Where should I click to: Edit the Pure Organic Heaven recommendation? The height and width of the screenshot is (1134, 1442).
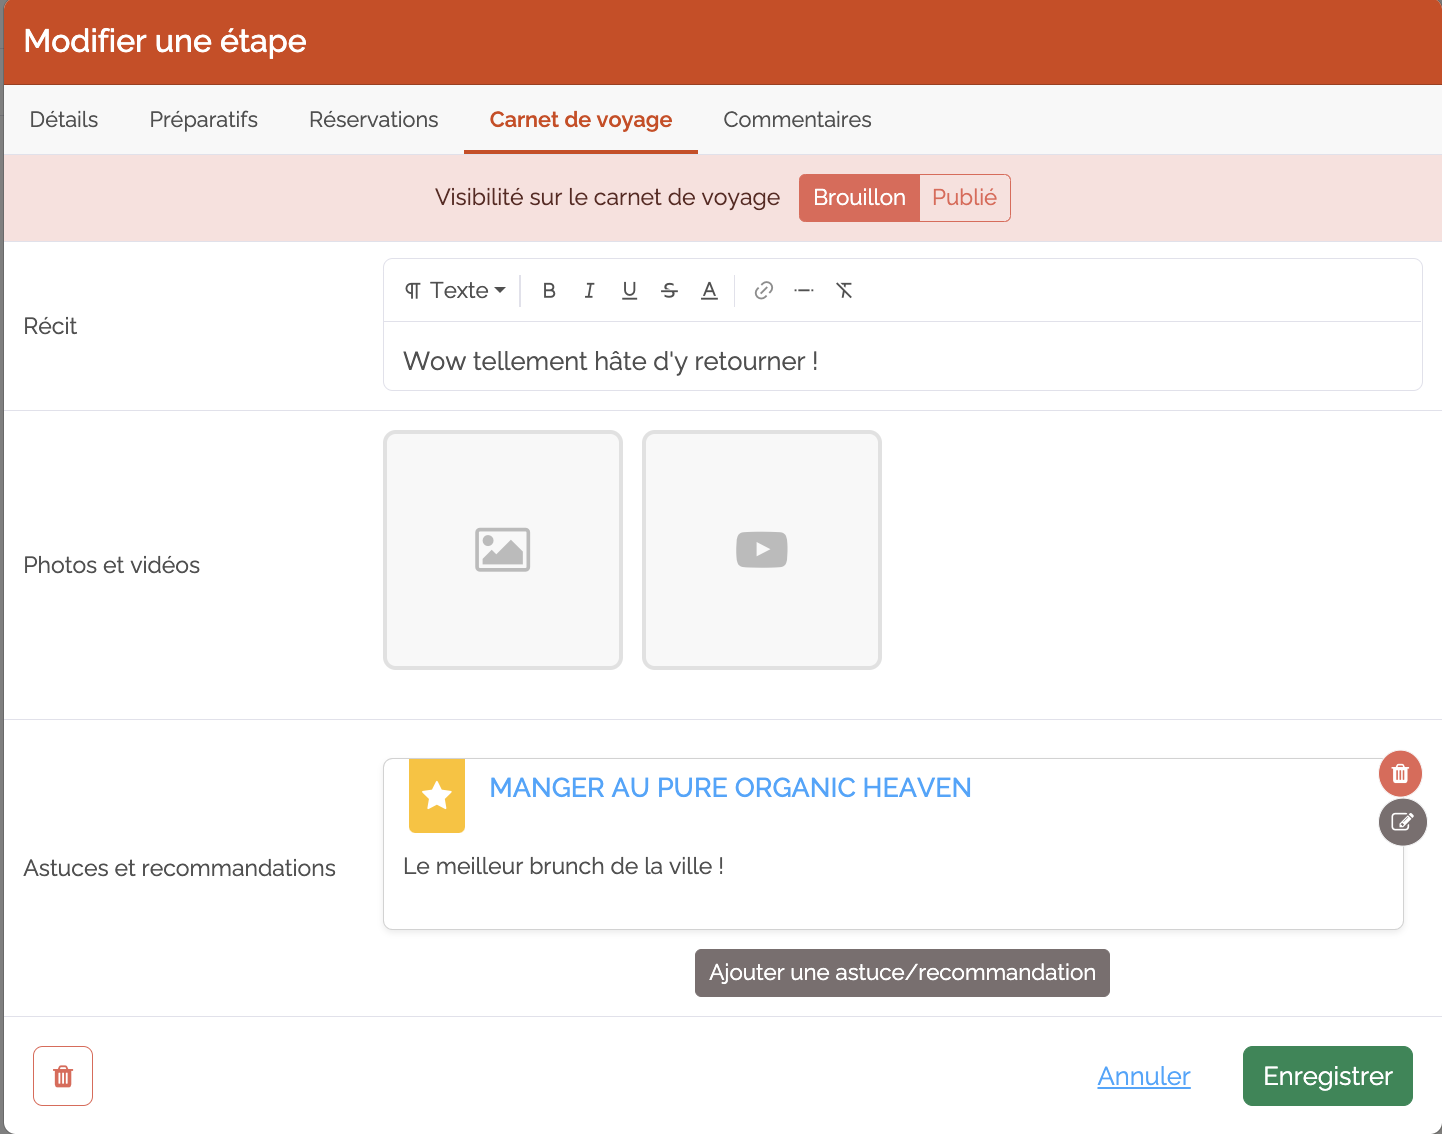pos(1402,822)
